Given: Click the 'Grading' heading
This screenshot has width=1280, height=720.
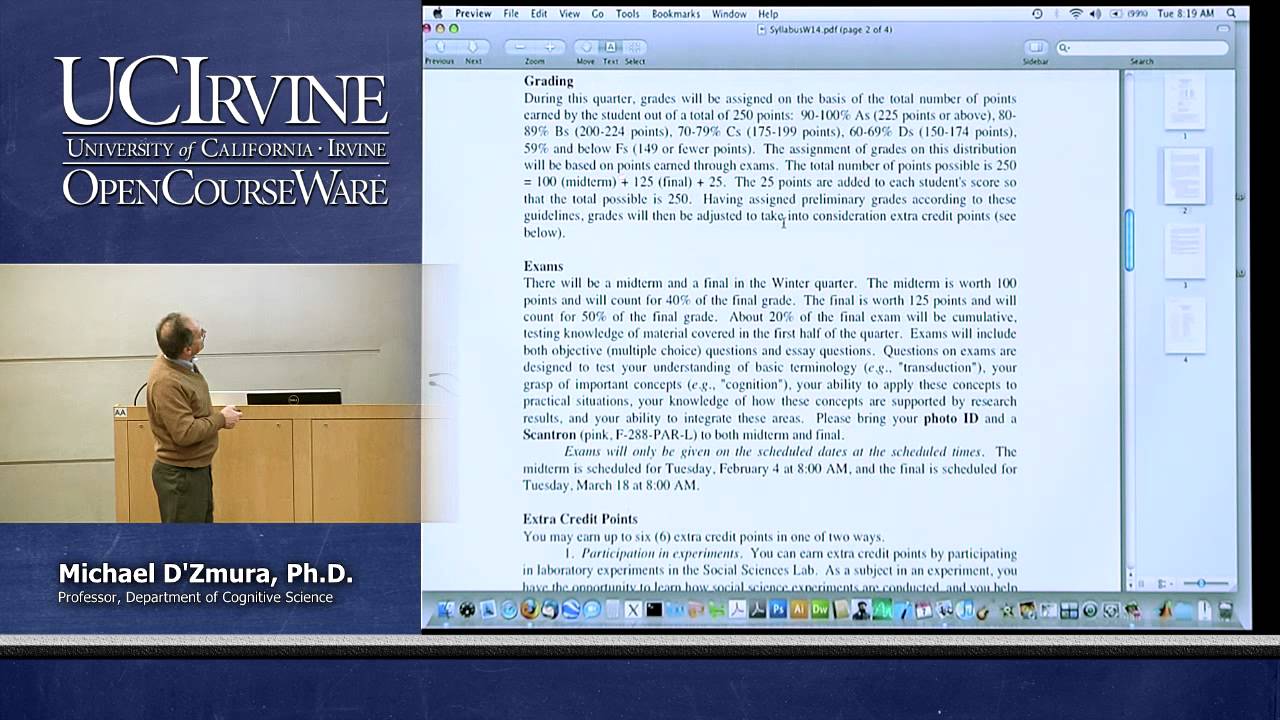Looking at the screenshot, I should tap(548, 81).
